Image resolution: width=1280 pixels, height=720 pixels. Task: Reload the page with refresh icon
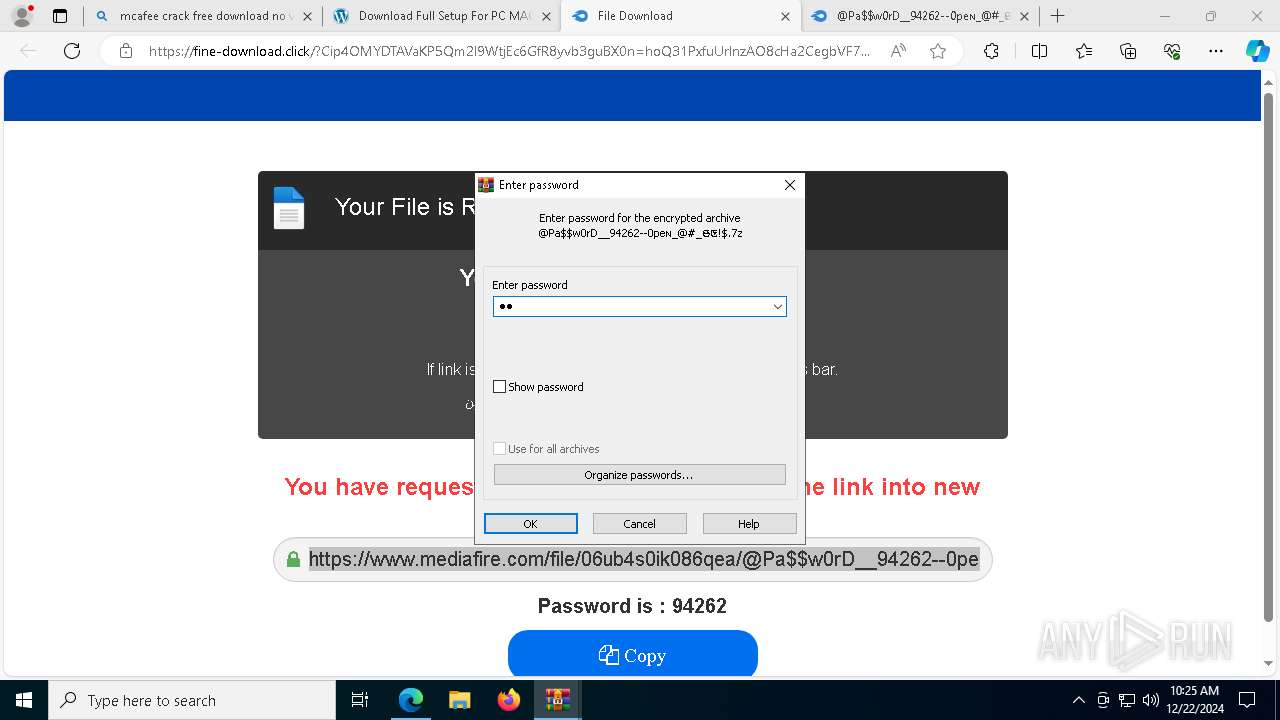click(x=72, y=51)
